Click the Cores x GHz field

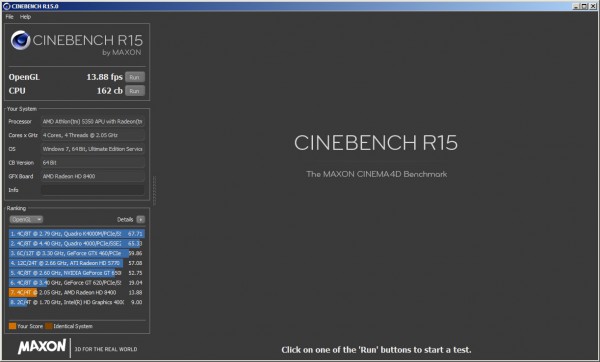[x=93, y=135]
